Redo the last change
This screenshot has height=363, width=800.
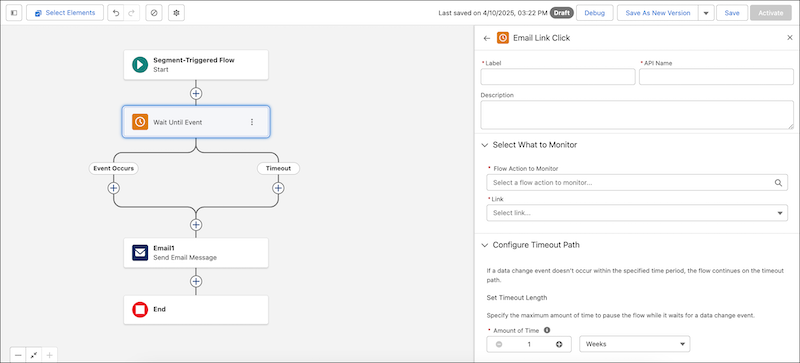pos(132,13)
